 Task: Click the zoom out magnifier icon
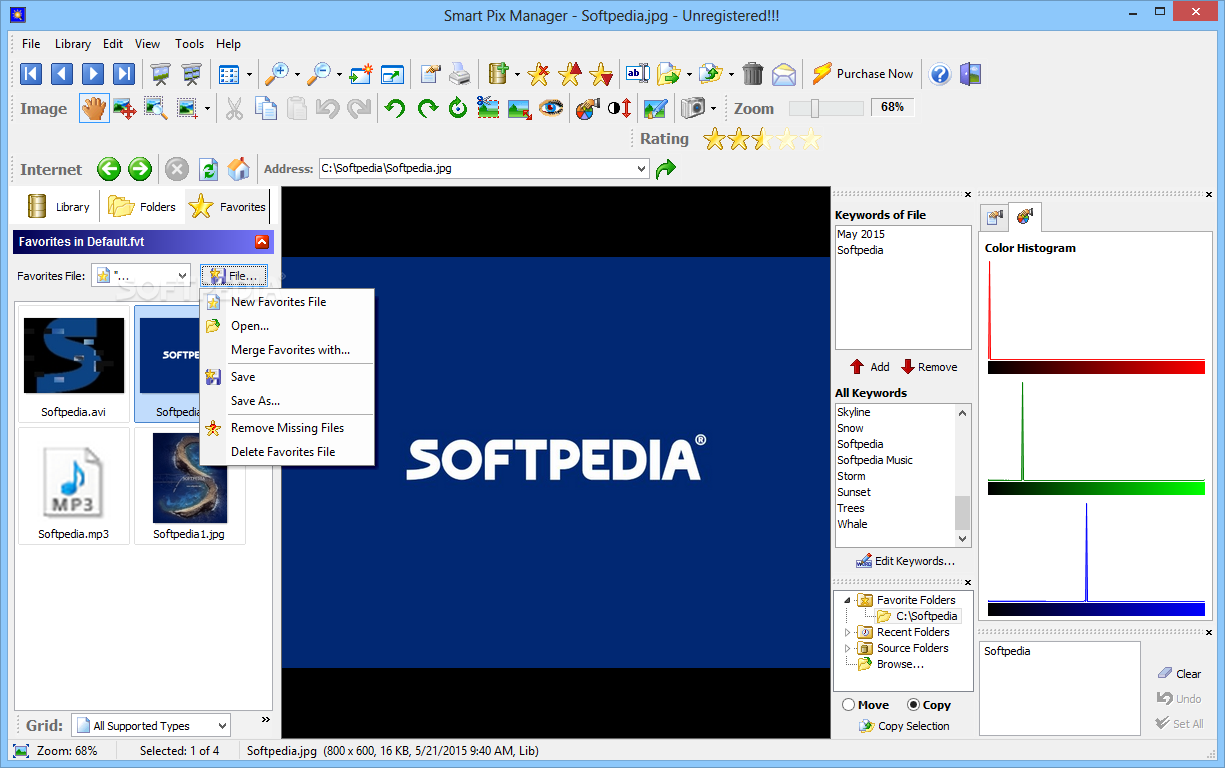click(x=319, y=74)
